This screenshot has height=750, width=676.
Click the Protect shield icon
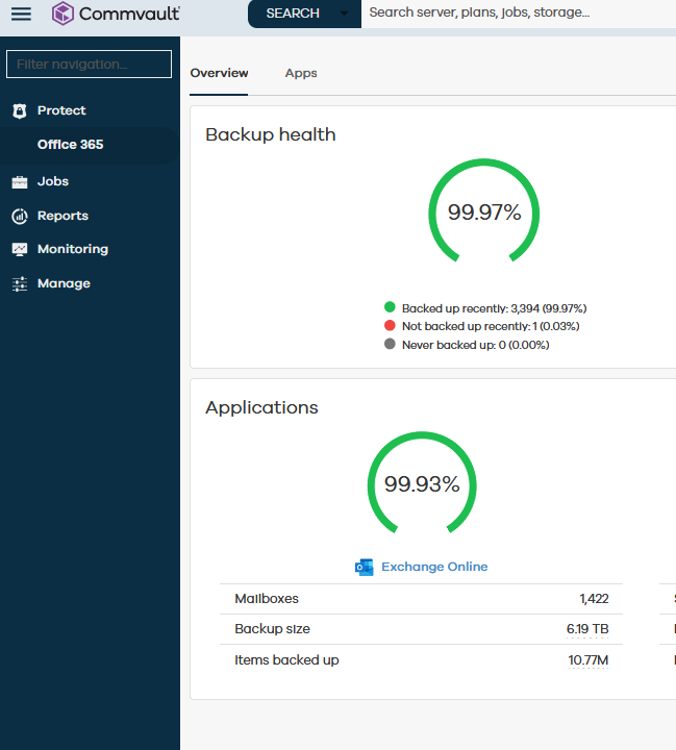pyautogui.click(x=20, y=111)
